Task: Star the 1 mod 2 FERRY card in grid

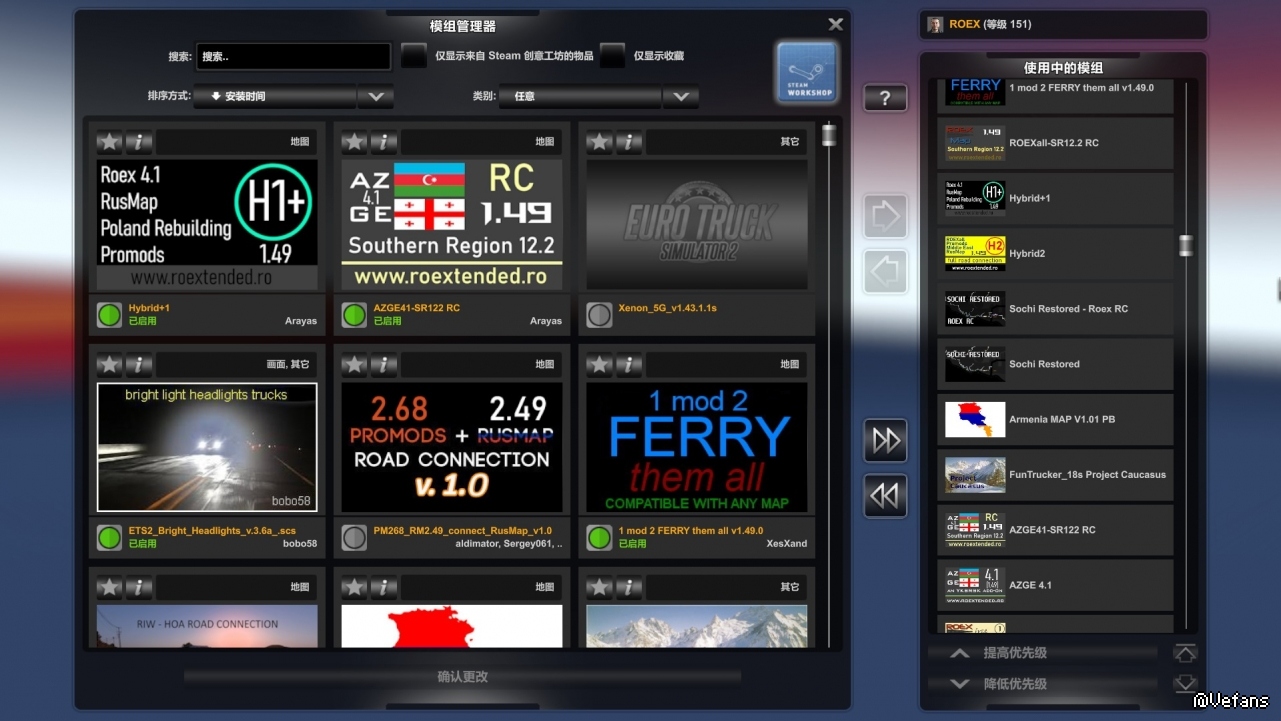Action: coord(599,364)
